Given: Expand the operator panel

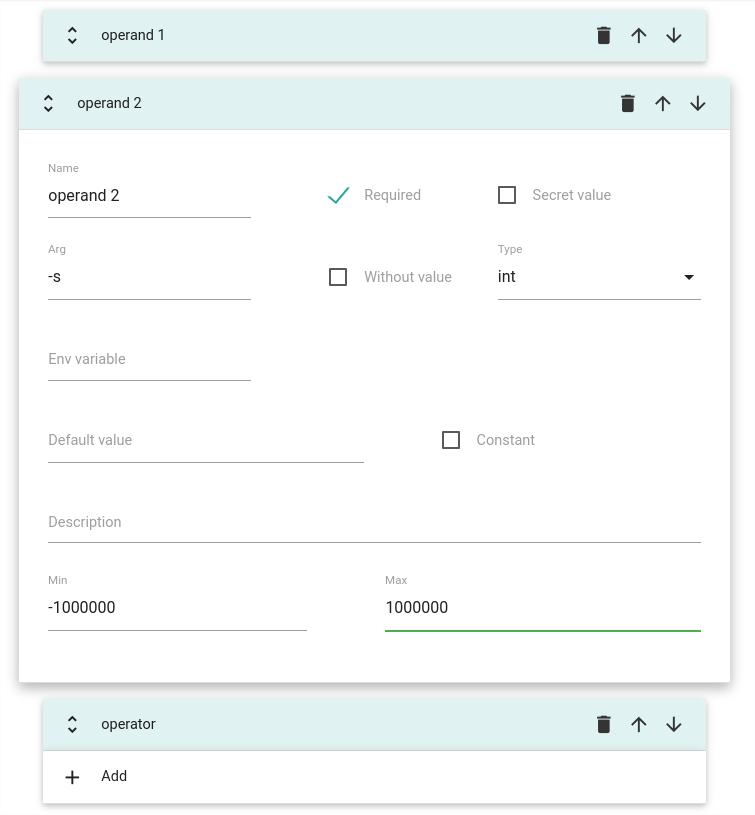Looking at the screenshot, I should (72, 725).
